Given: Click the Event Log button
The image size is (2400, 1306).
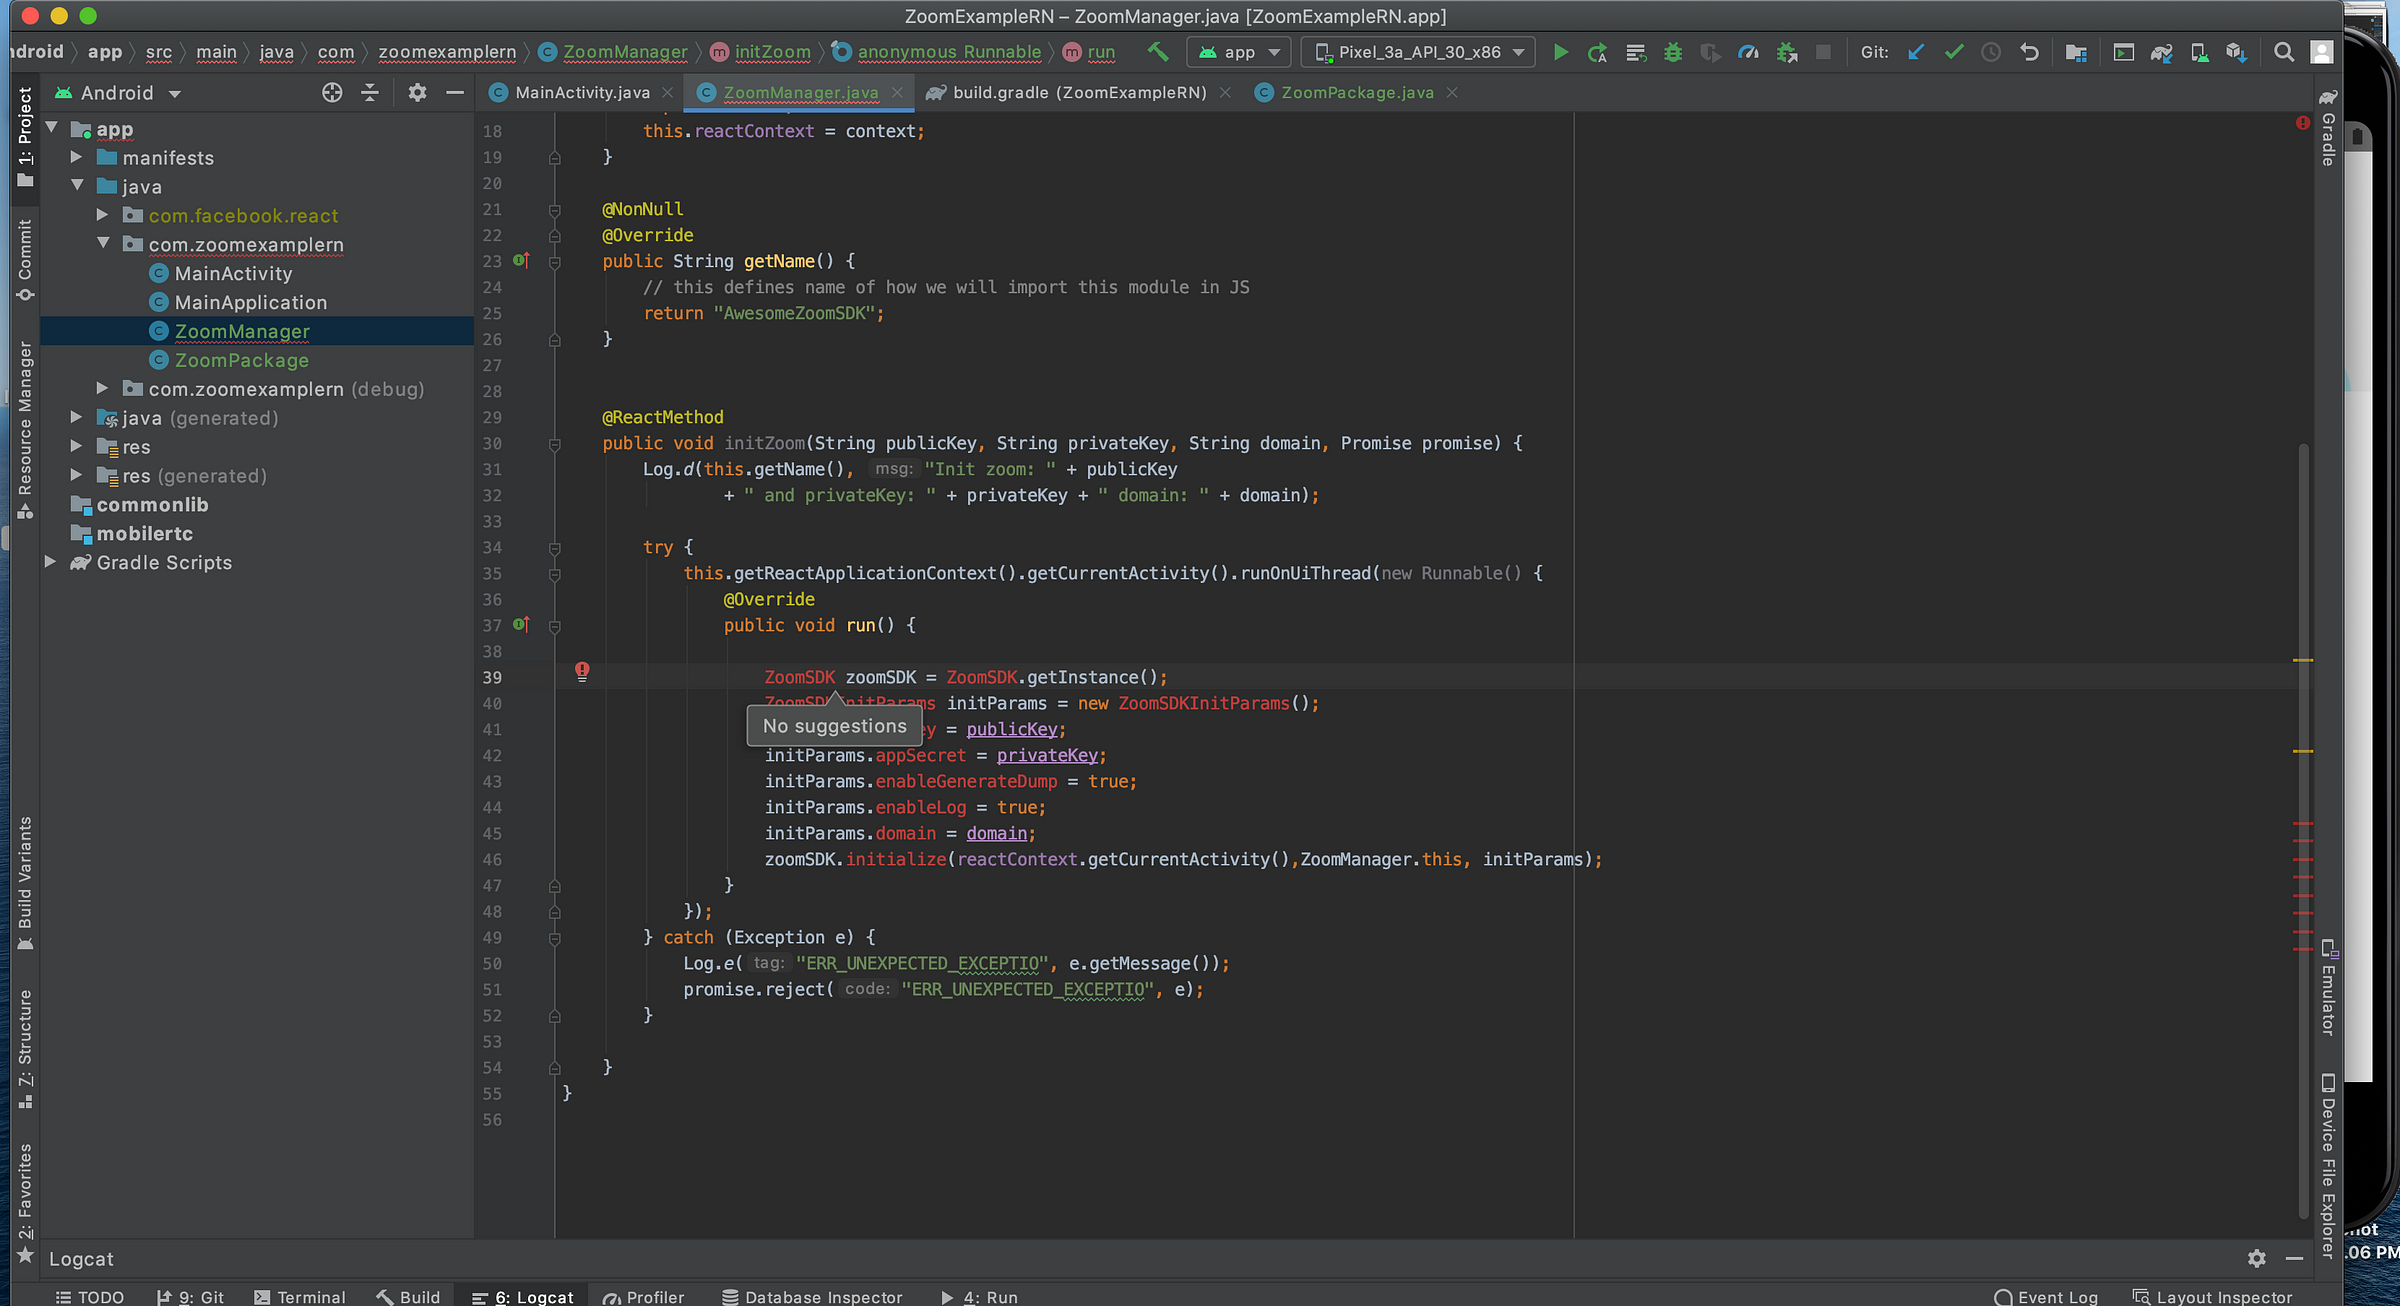Looking at the screenshot, I should click(2046, 1296).
